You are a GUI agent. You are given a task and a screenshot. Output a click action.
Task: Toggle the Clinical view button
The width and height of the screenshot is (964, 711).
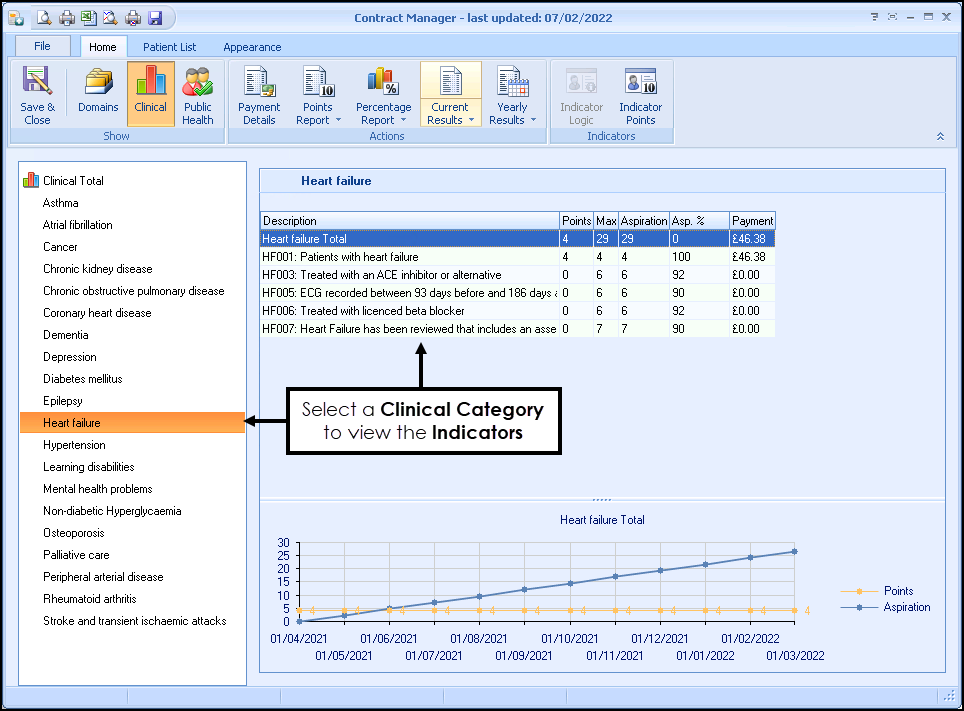click(151, 95)
